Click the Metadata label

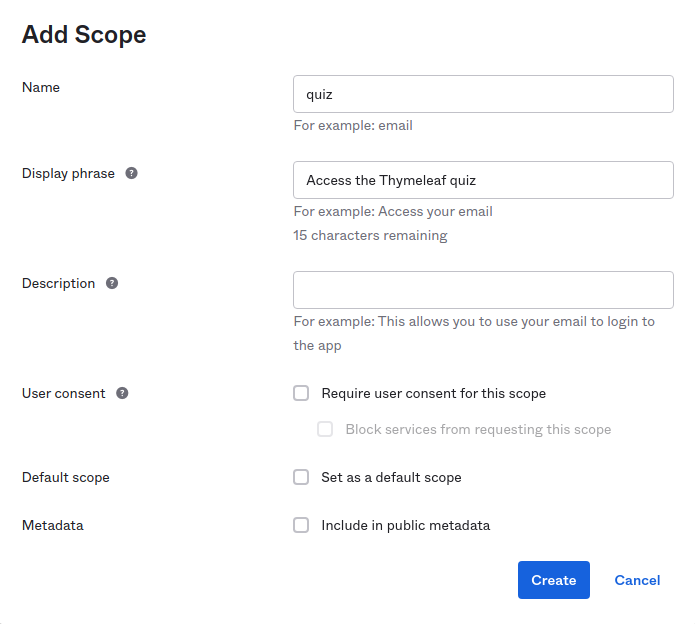coord(53,525)
